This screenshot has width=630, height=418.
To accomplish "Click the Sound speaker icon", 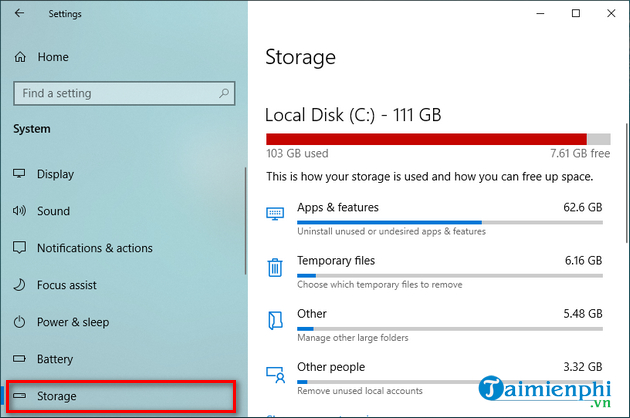I will pyautogui.click(x=19, y=211).
